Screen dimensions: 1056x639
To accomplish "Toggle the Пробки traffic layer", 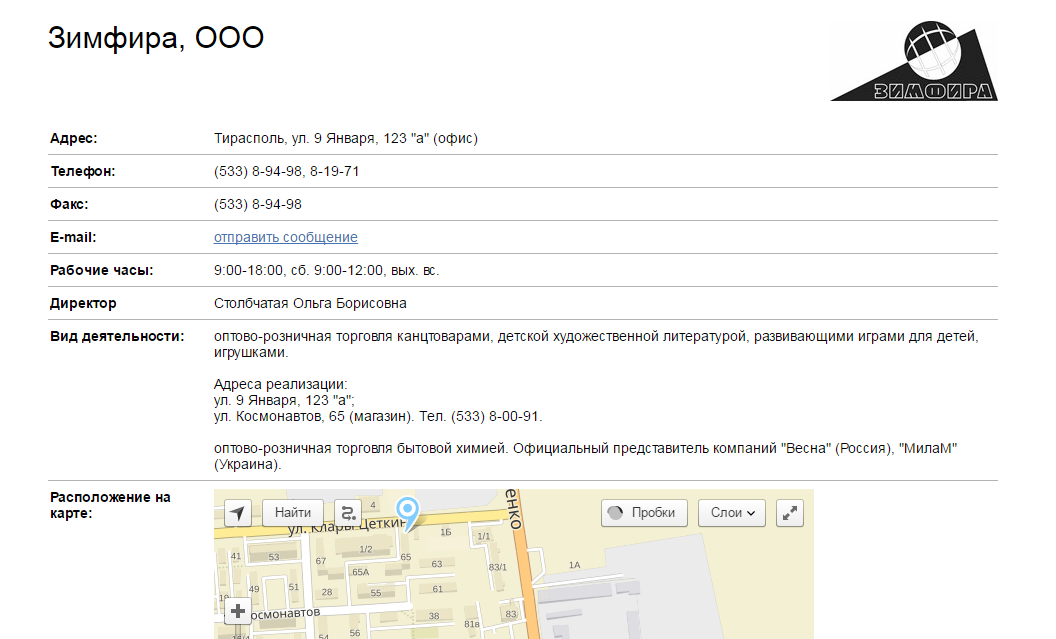I will point(645,513).
